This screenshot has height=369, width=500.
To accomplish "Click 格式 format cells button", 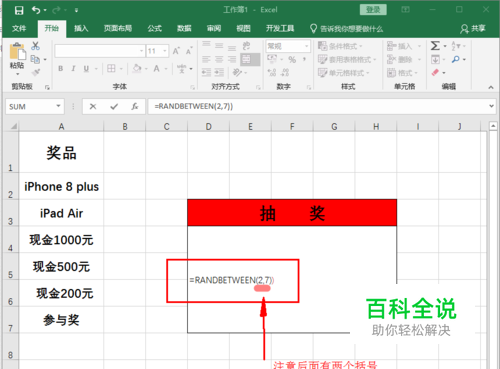I will [x=402, y=73].
